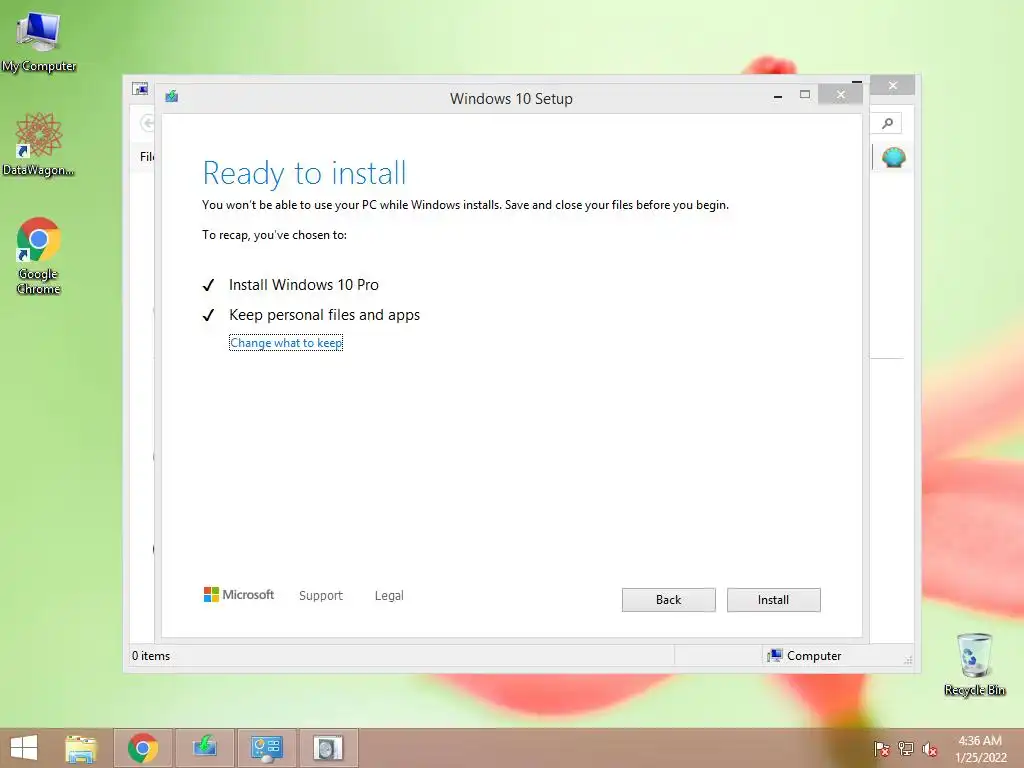Screen dimensions: 1024x768
Task: Click the Action Center flag tray icon
Action: point(881,749)
